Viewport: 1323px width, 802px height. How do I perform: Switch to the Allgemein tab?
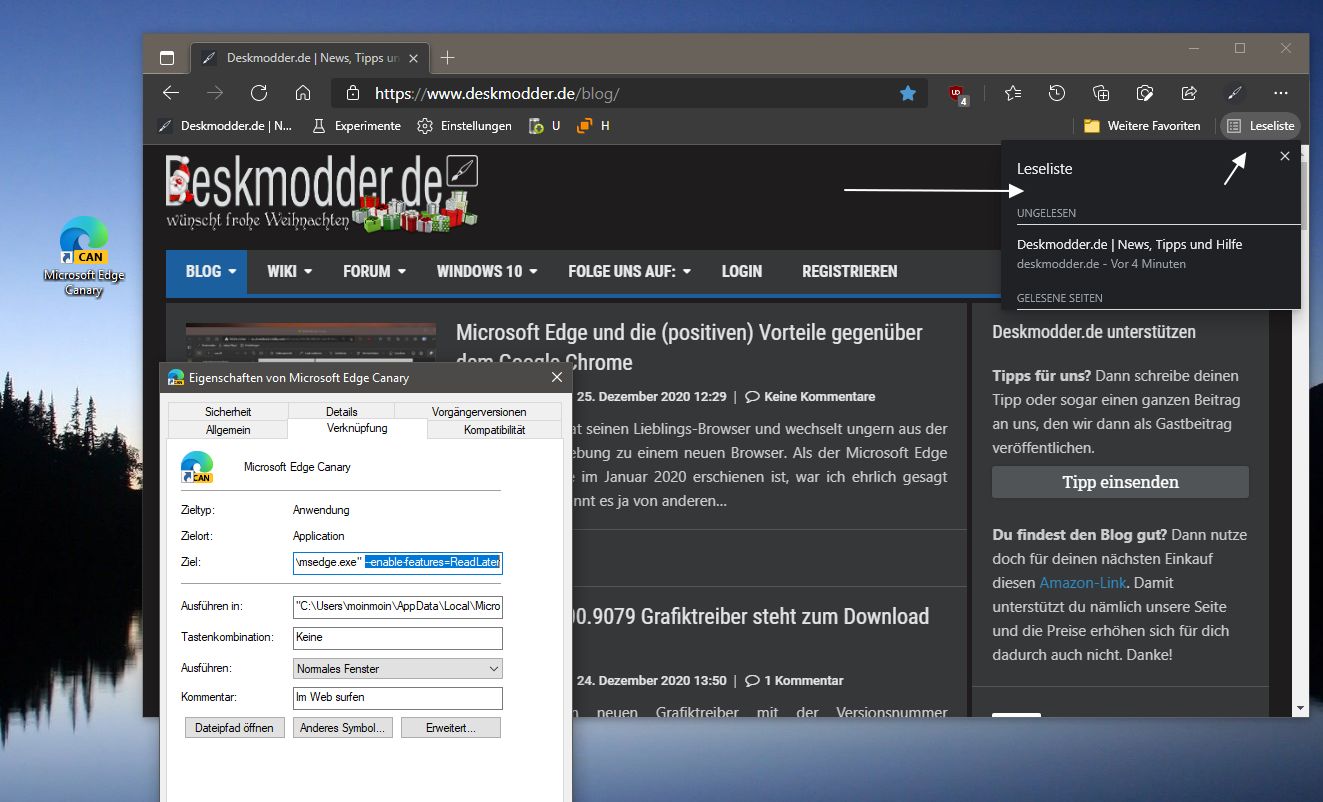(x=228, y=430)
